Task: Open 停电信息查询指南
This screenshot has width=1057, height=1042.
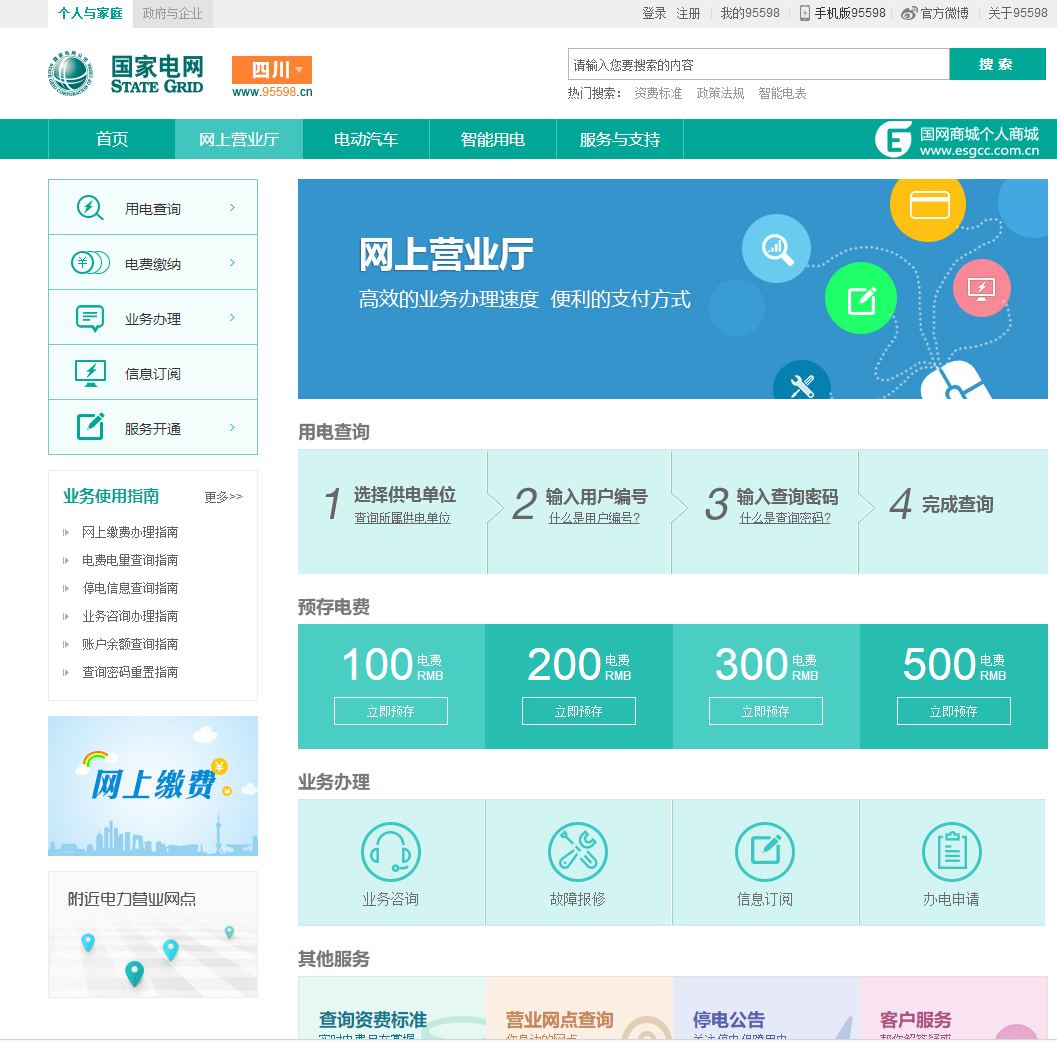Action: pos(130,588)
